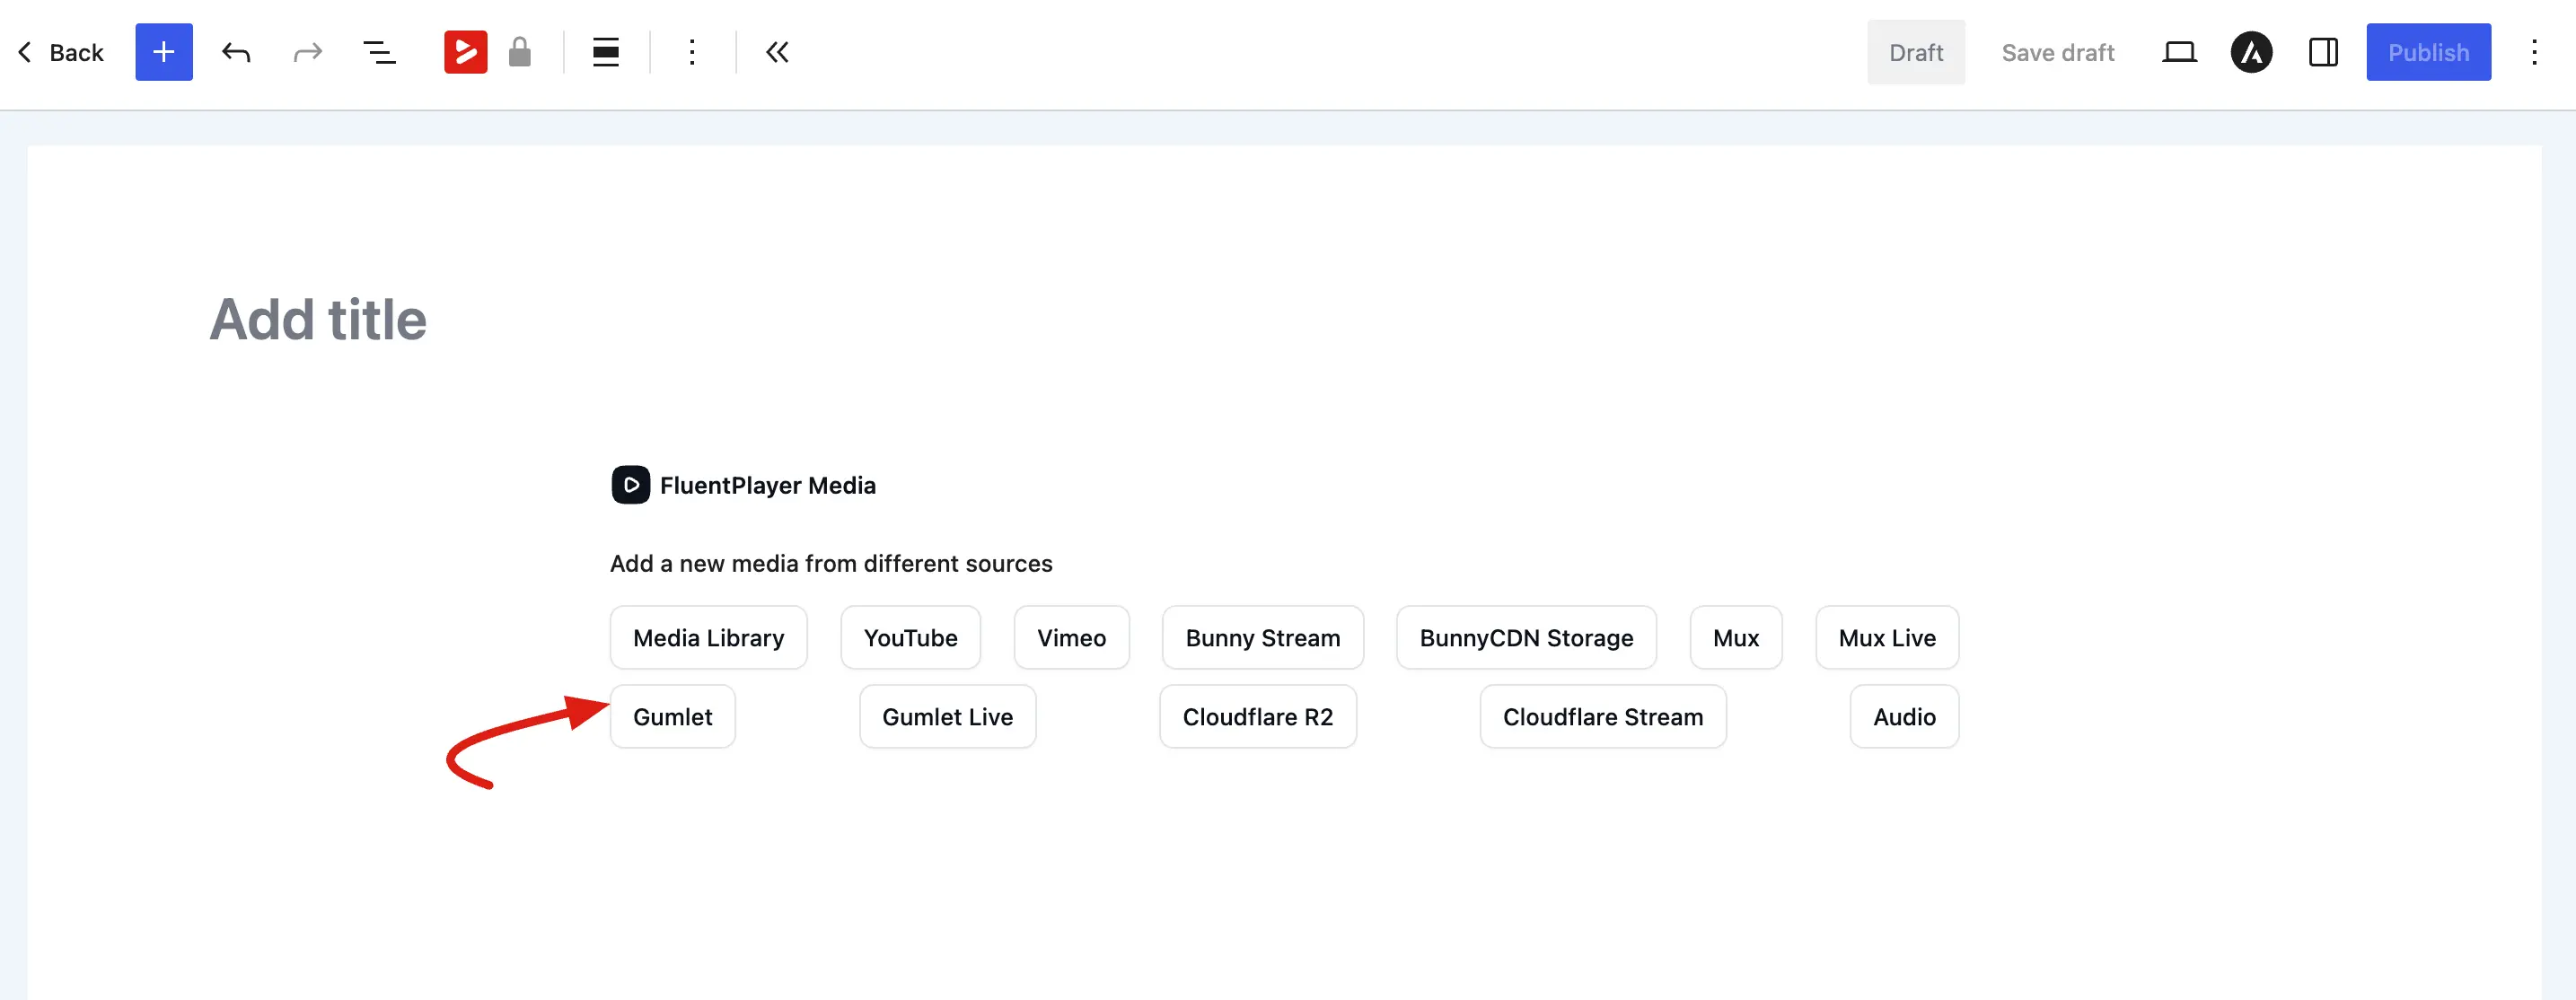
Task: Undo the last change
Action: (x=236, y=52)
